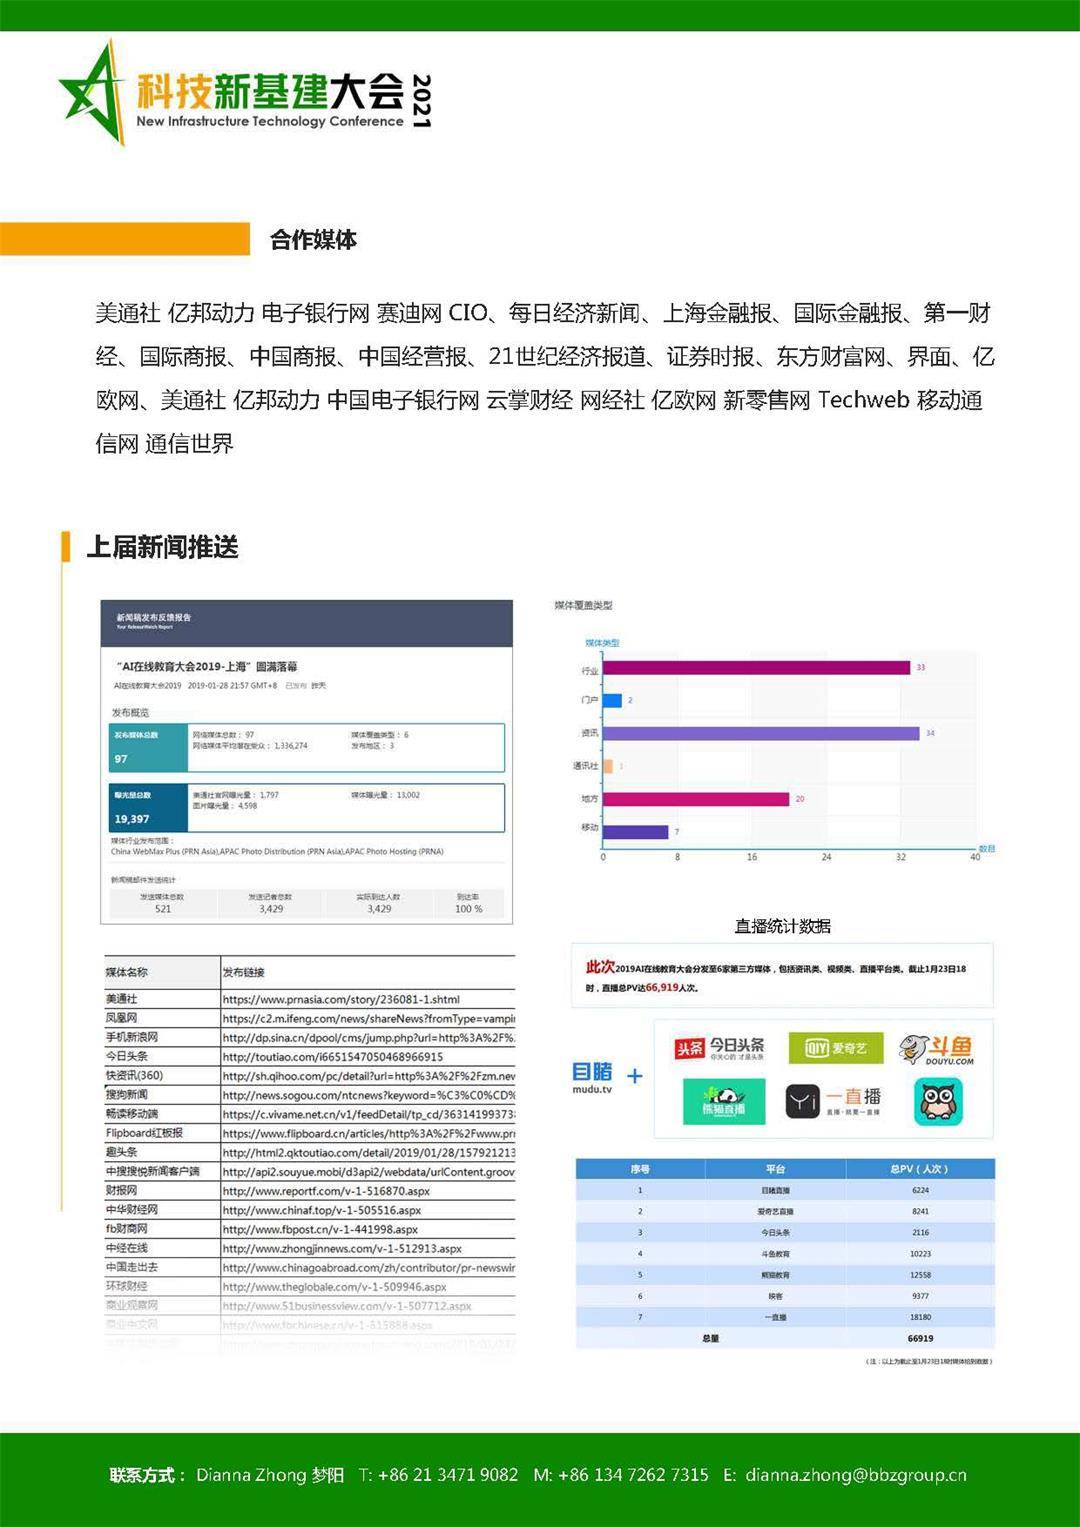Click the 门户 bar in the chart

pos(612,701)
